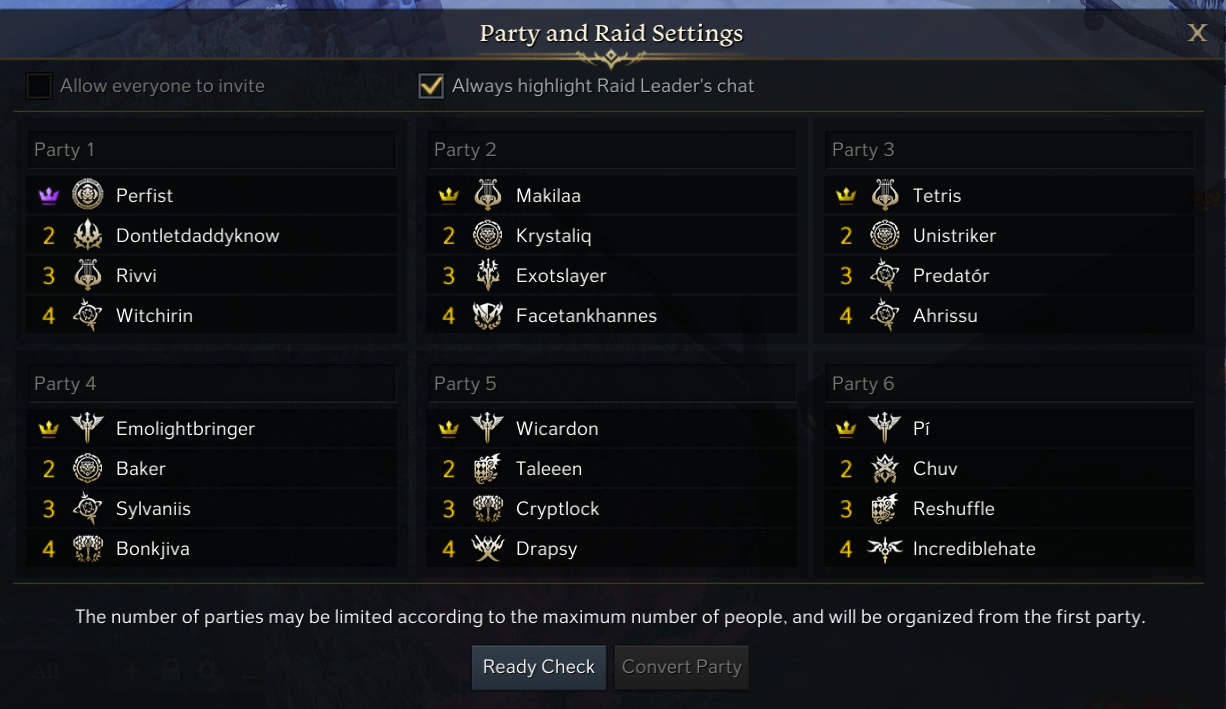Click the class icon beside Drapsy
The height and width of the screenshot is (709, 1226).
(x=487, y=548)
